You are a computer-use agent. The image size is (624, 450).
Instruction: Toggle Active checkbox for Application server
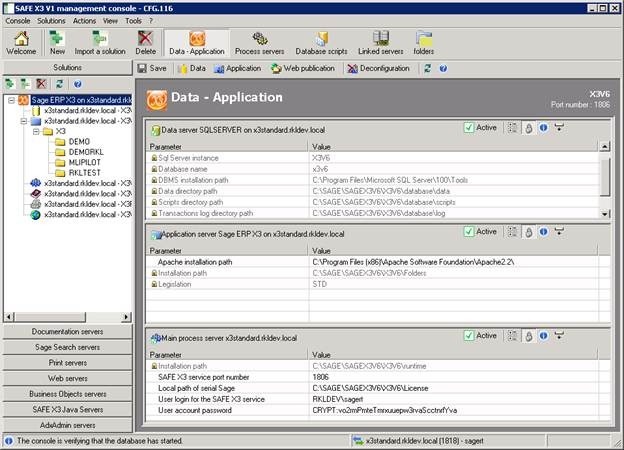click(469, 232)
